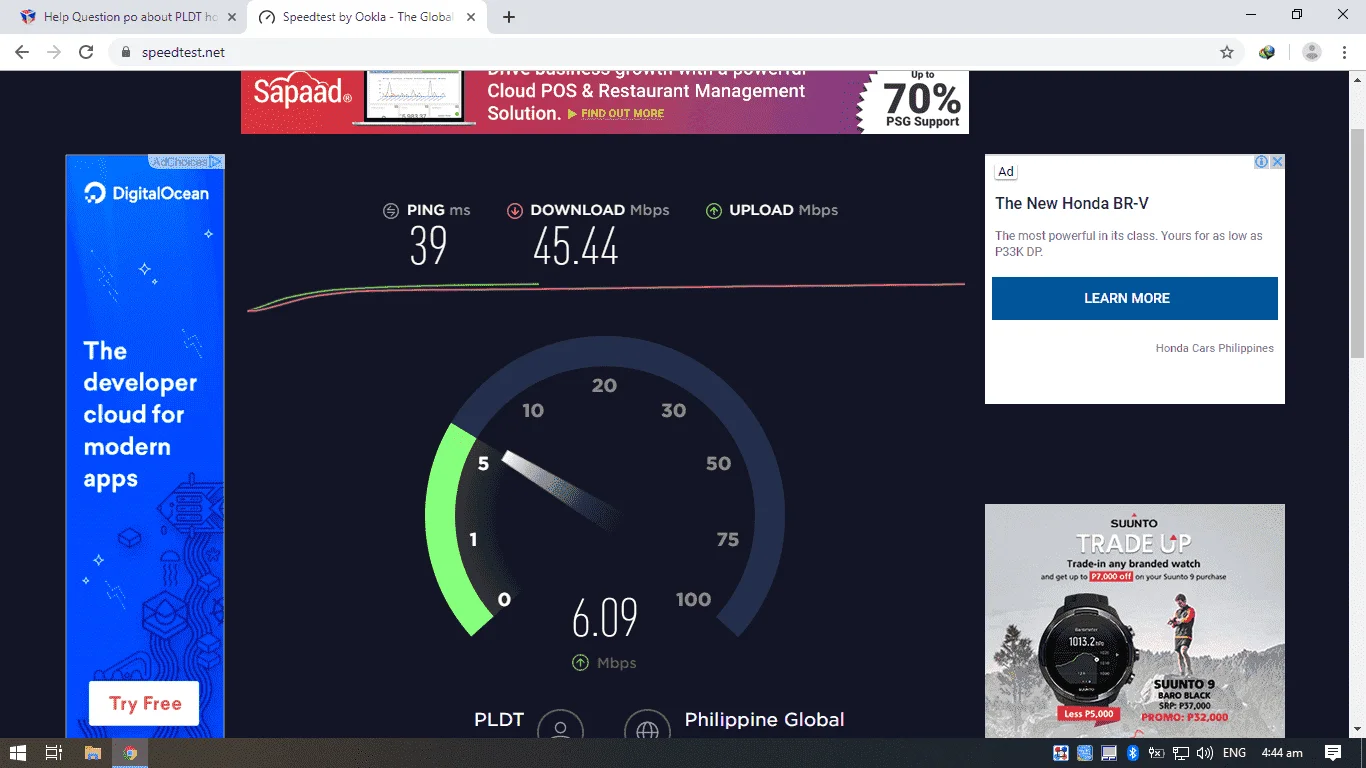Image resolution: width=1366 pixels, height=768 pixels.
Task: Click the DigitalOcean logo in the side ad
Action: (146, 193)
